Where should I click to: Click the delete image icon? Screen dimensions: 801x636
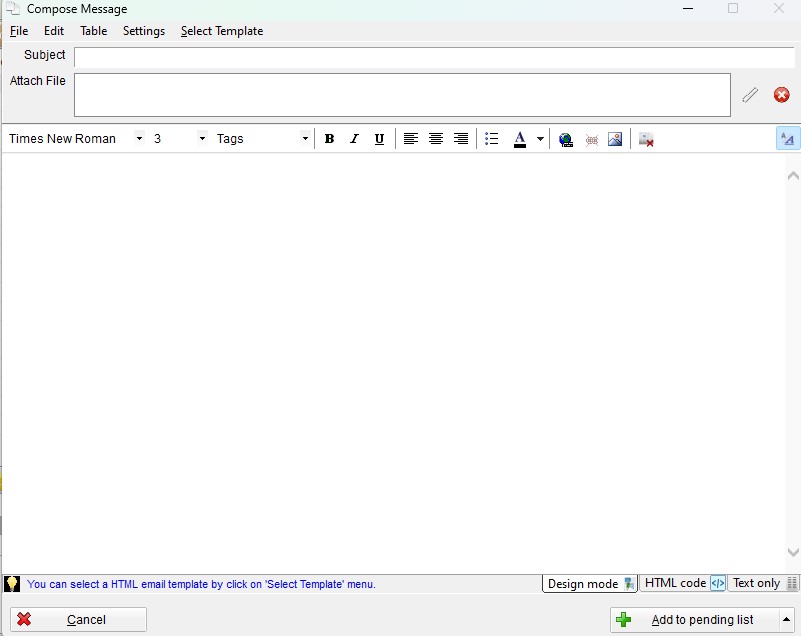(x=646, y=139)
